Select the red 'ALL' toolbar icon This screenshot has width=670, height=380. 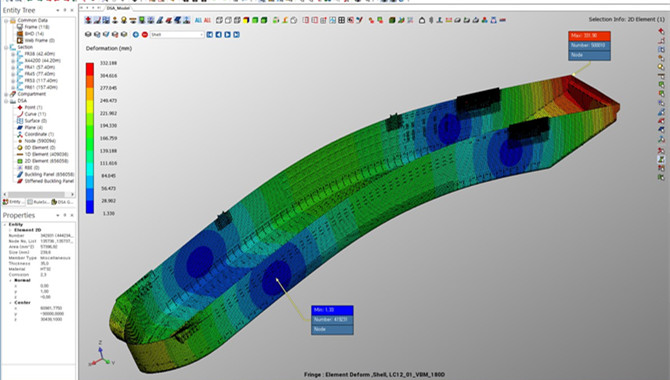coord(207,20)
